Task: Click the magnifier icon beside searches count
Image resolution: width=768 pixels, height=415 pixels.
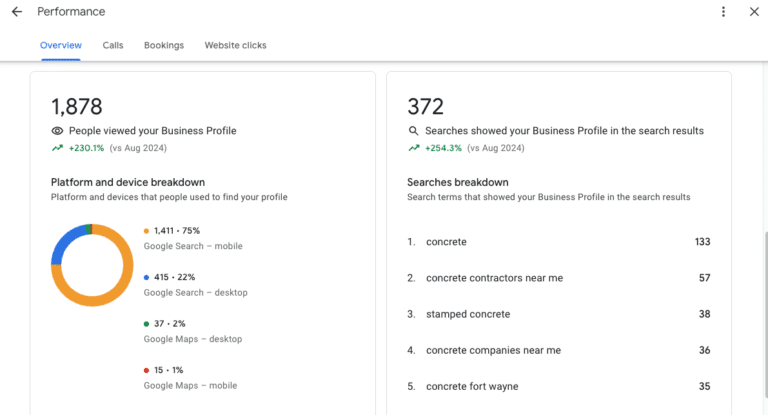Action: 413,131
